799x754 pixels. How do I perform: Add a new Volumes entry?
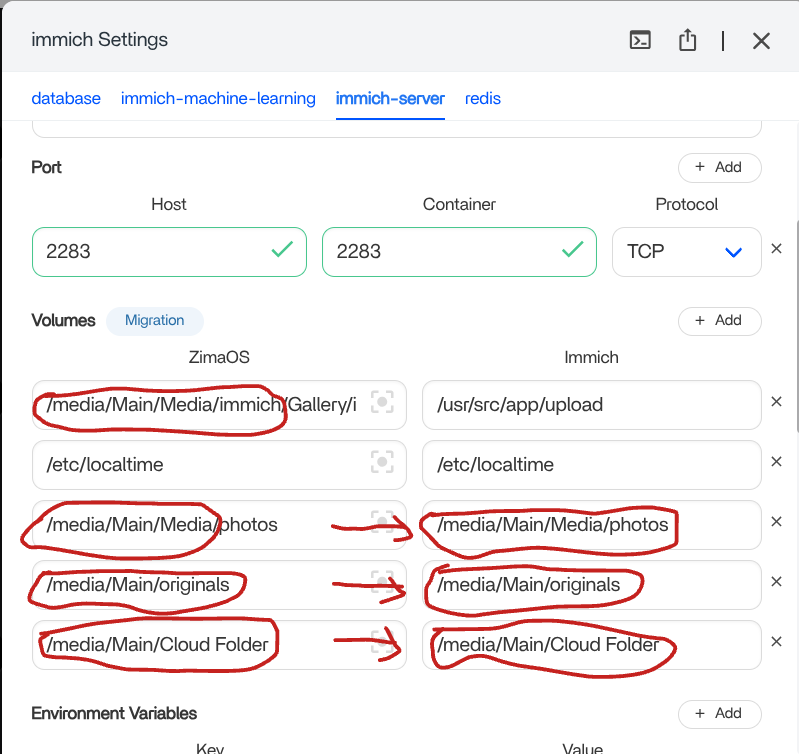tap(720, 321)
